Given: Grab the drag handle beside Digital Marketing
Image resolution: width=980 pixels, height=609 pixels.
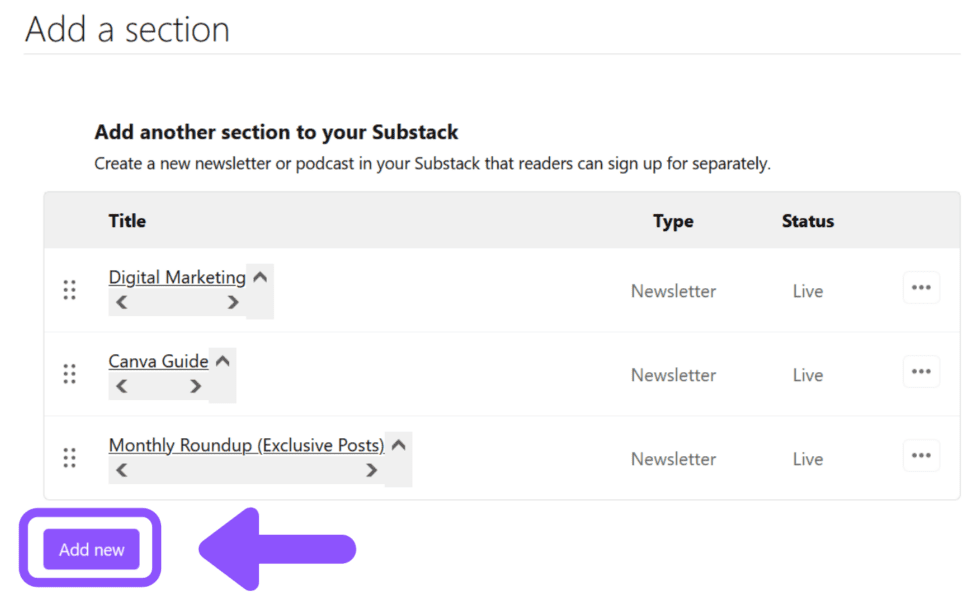Looking at the screenshot, I should pyautogui.click(x=70, y=290).
